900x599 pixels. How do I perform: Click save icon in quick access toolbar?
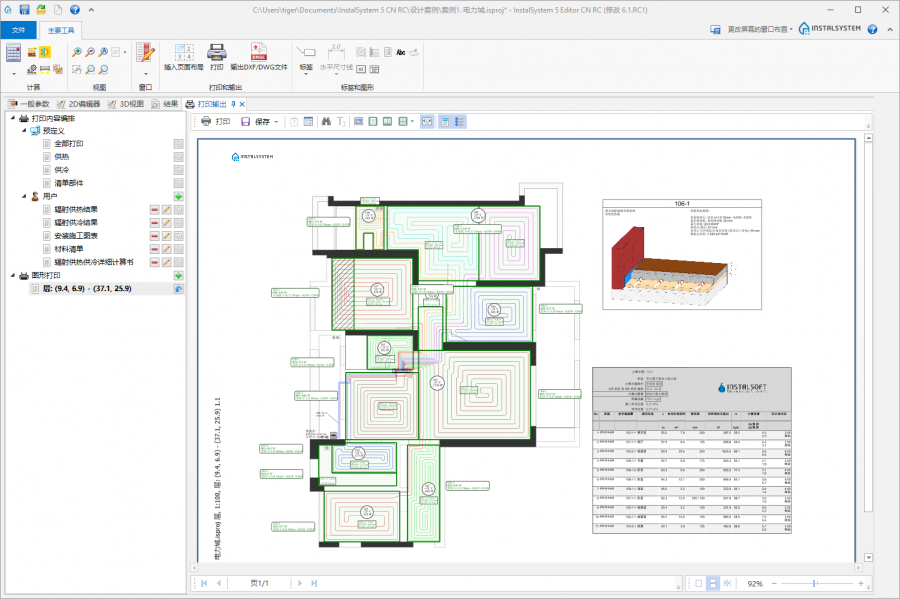coord(25,9)
